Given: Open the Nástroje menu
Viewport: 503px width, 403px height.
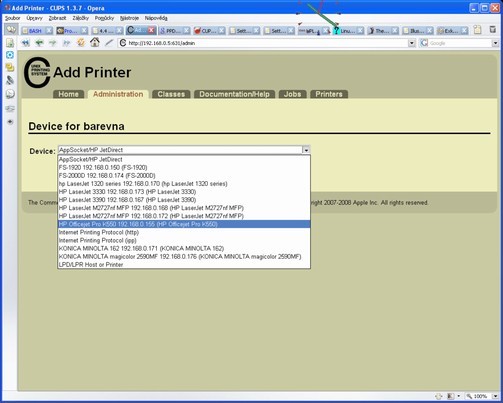Looking at the screenshot, I should coord(129,18).
